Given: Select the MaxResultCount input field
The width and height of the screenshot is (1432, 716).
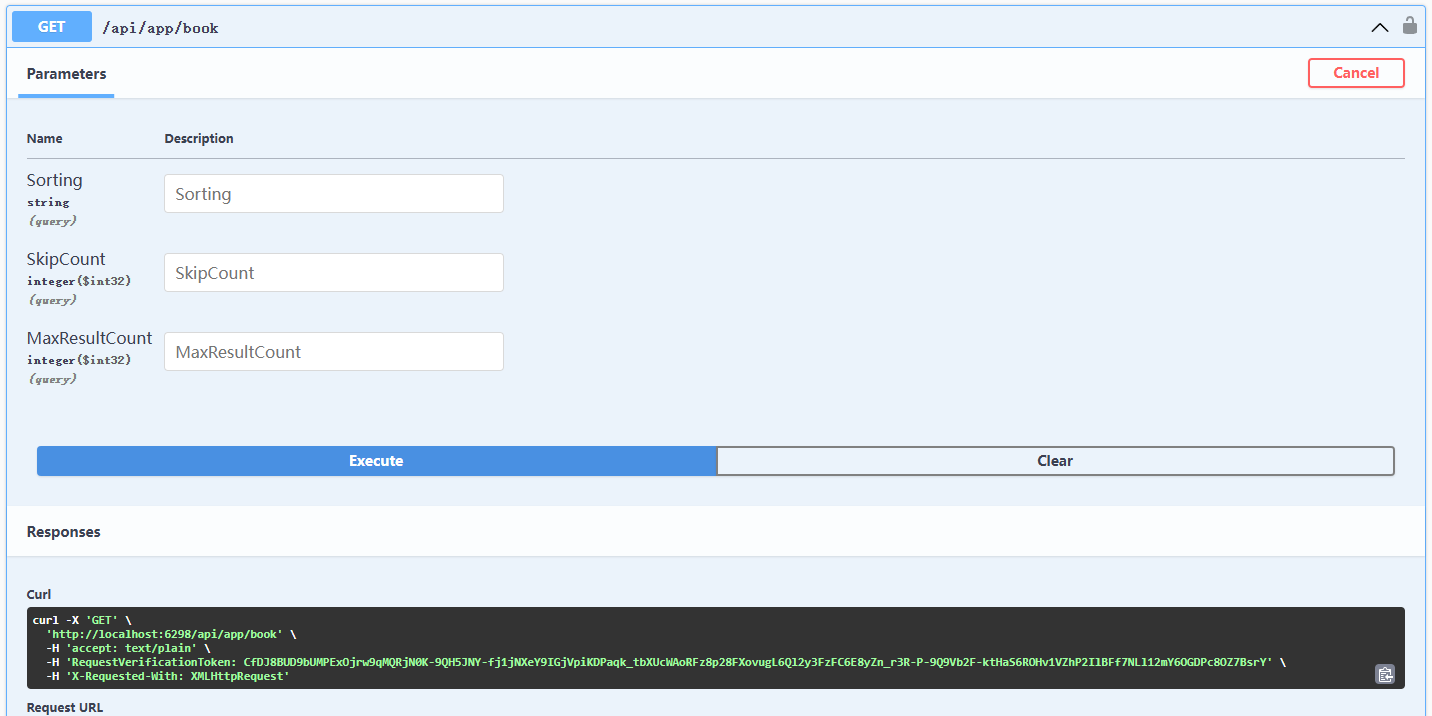Looking at the screenshot, I should (333, 352).
